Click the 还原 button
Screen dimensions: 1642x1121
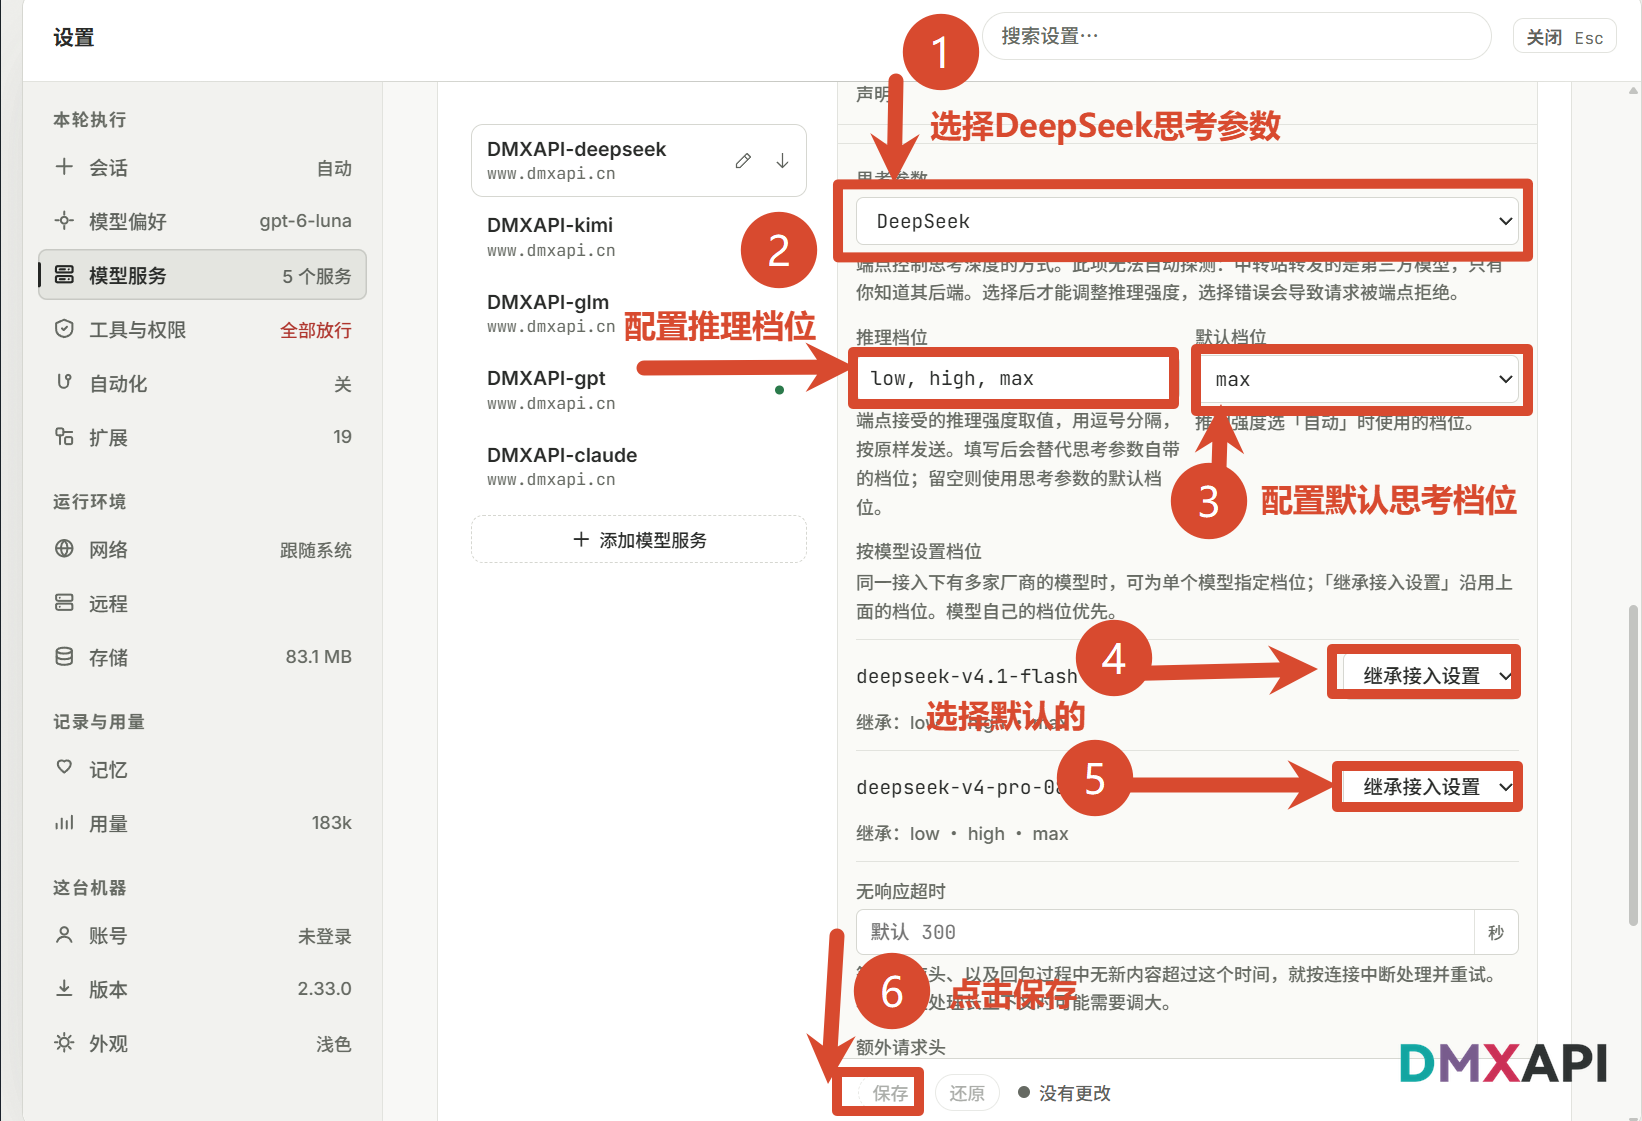[967, 1093]
